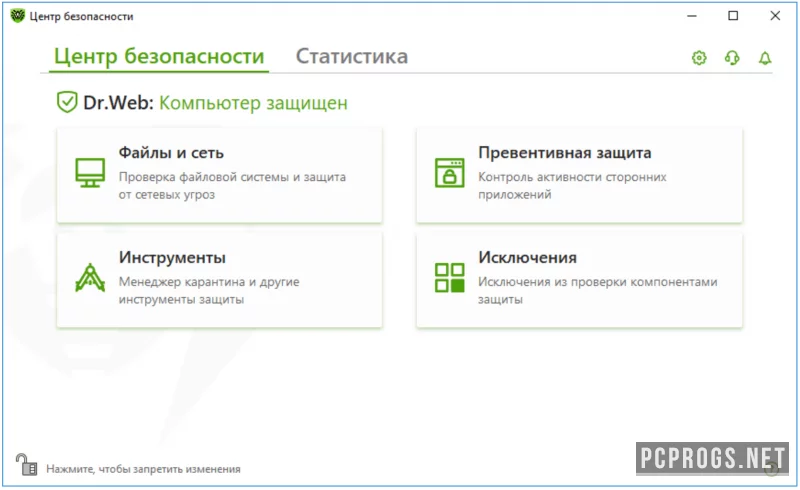800x490 pixels.
Task: Open the Файлы и сеть card title
Action: point(171,153)
